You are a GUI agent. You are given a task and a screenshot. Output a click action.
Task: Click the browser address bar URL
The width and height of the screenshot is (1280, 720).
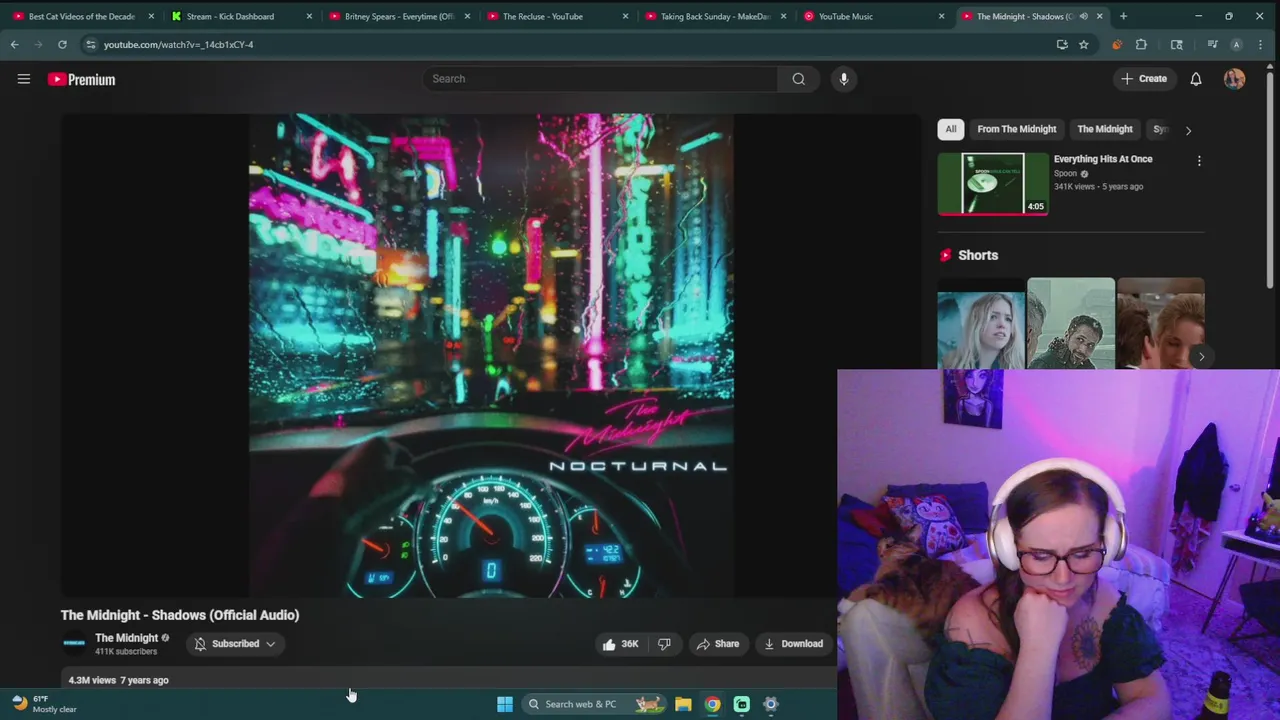tap(178, 44)
